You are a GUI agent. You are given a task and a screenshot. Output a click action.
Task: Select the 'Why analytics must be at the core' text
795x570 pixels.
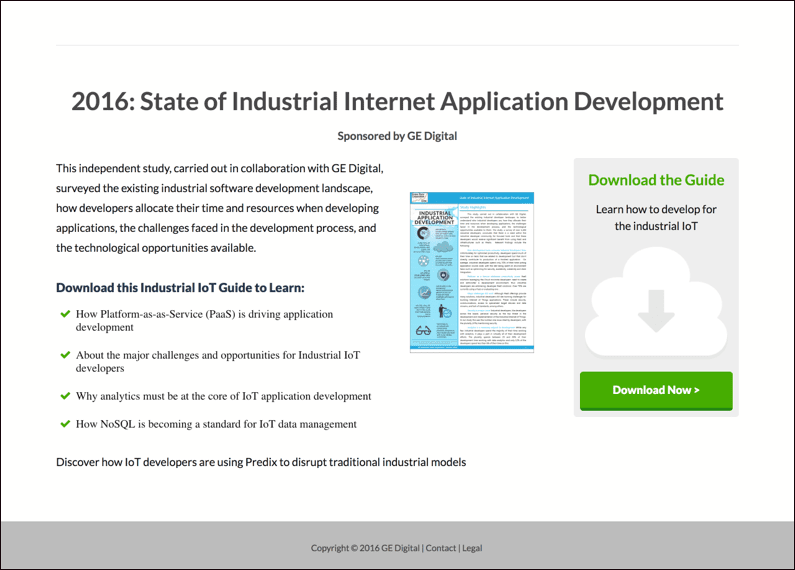224,396
